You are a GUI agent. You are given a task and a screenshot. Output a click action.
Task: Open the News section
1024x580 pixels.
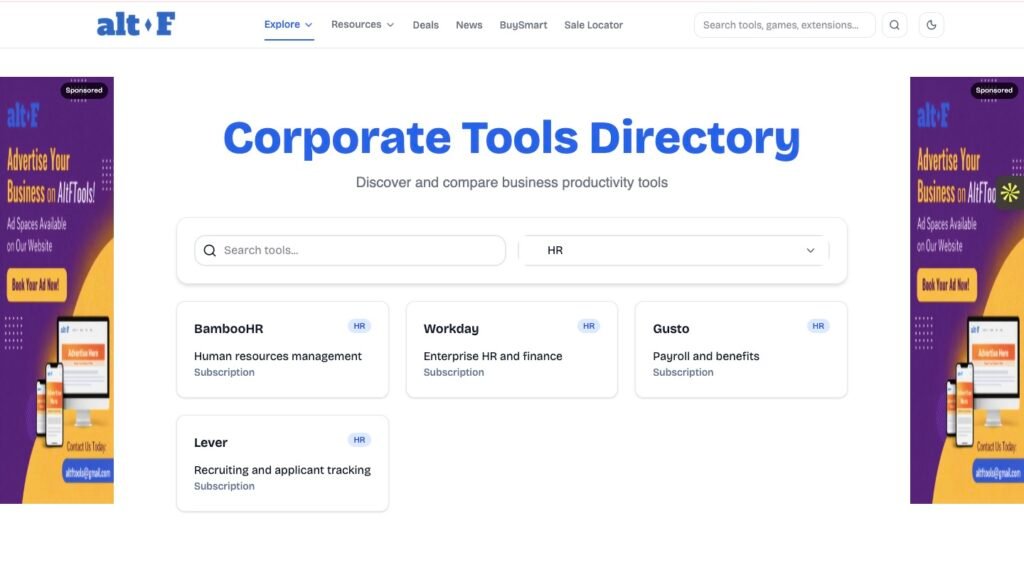469,25
